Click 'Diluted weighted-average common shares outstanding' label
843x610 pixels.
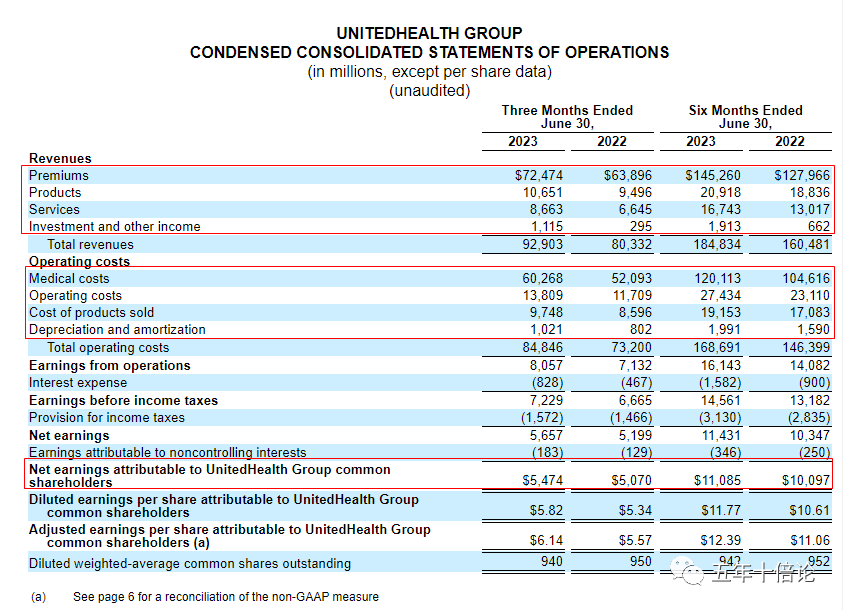coord(190,564)
